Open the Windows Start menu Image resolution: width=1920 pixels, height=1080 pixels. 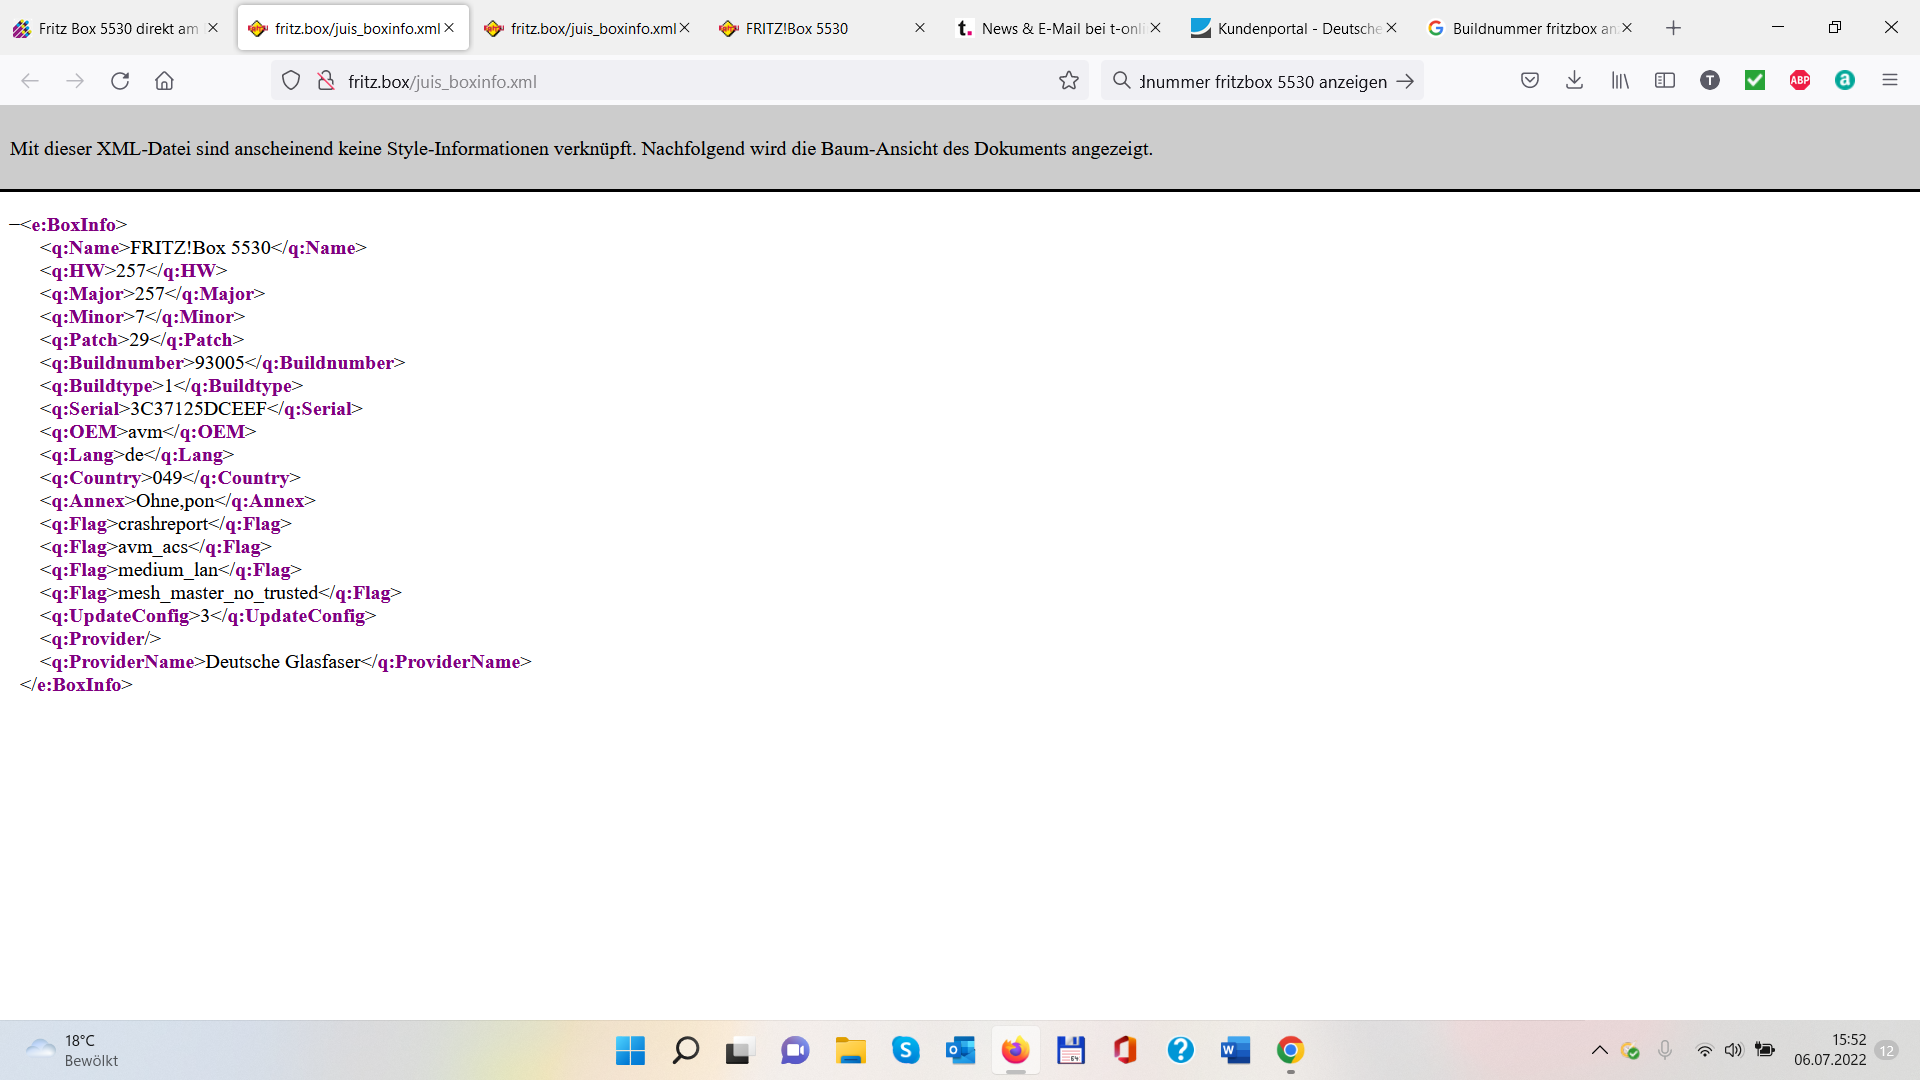pyautogui.click(x=630, y=1051)
